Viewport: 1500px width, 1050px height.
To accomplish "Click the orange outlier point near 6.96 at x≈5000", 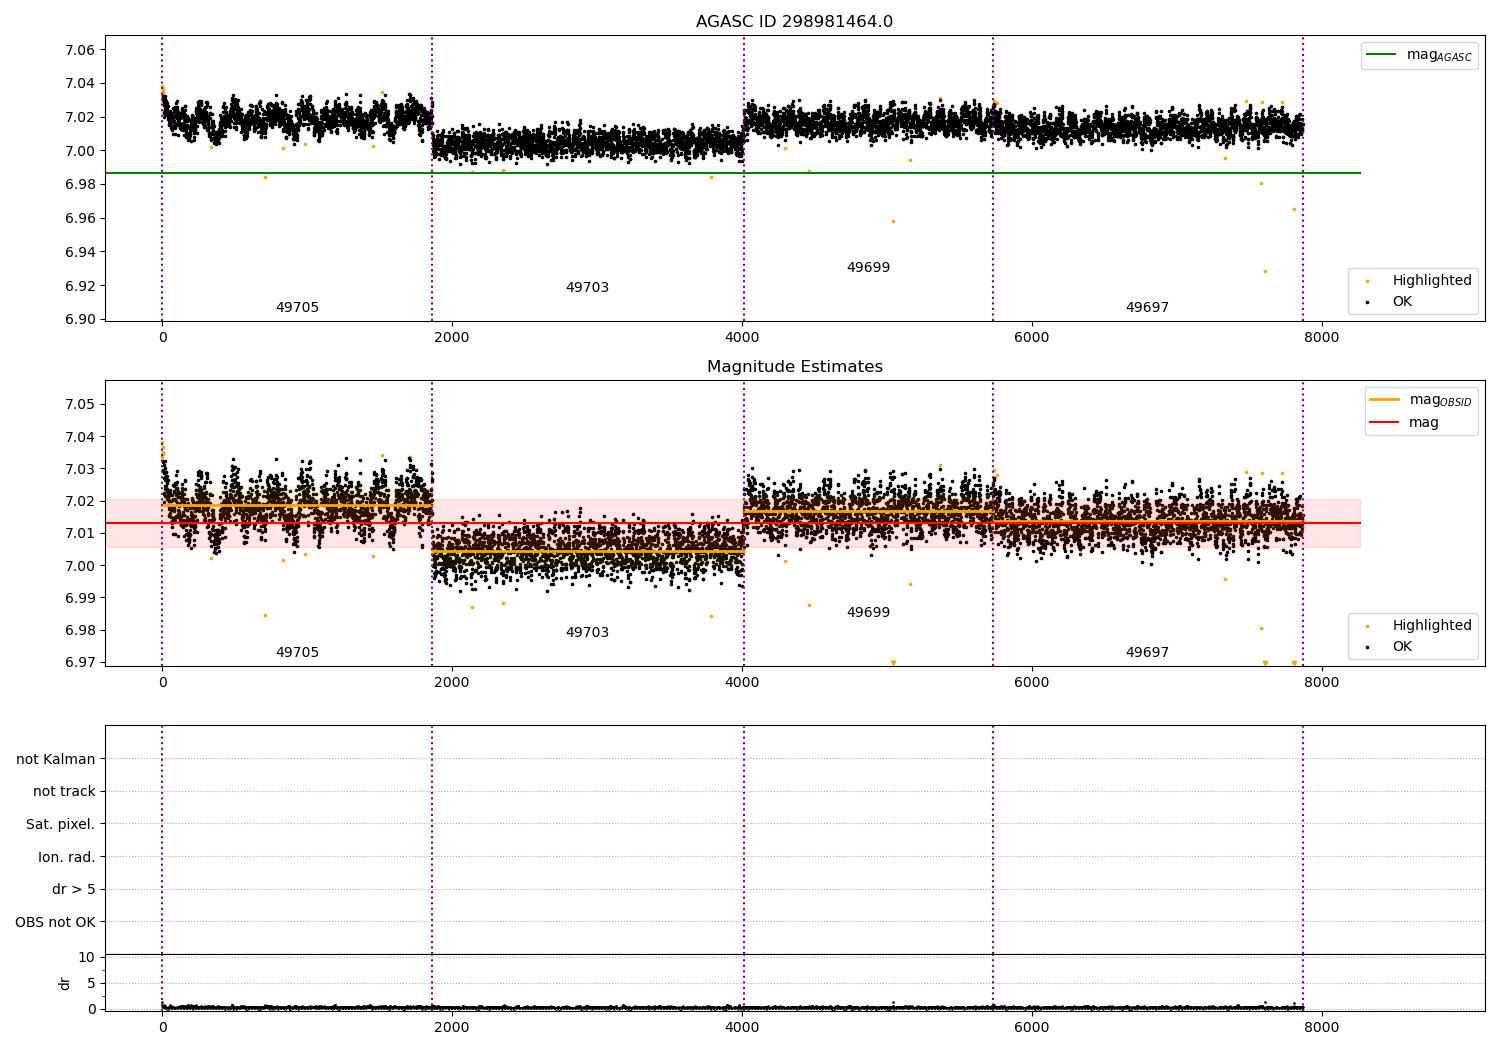I will click(x=893, y=221).
